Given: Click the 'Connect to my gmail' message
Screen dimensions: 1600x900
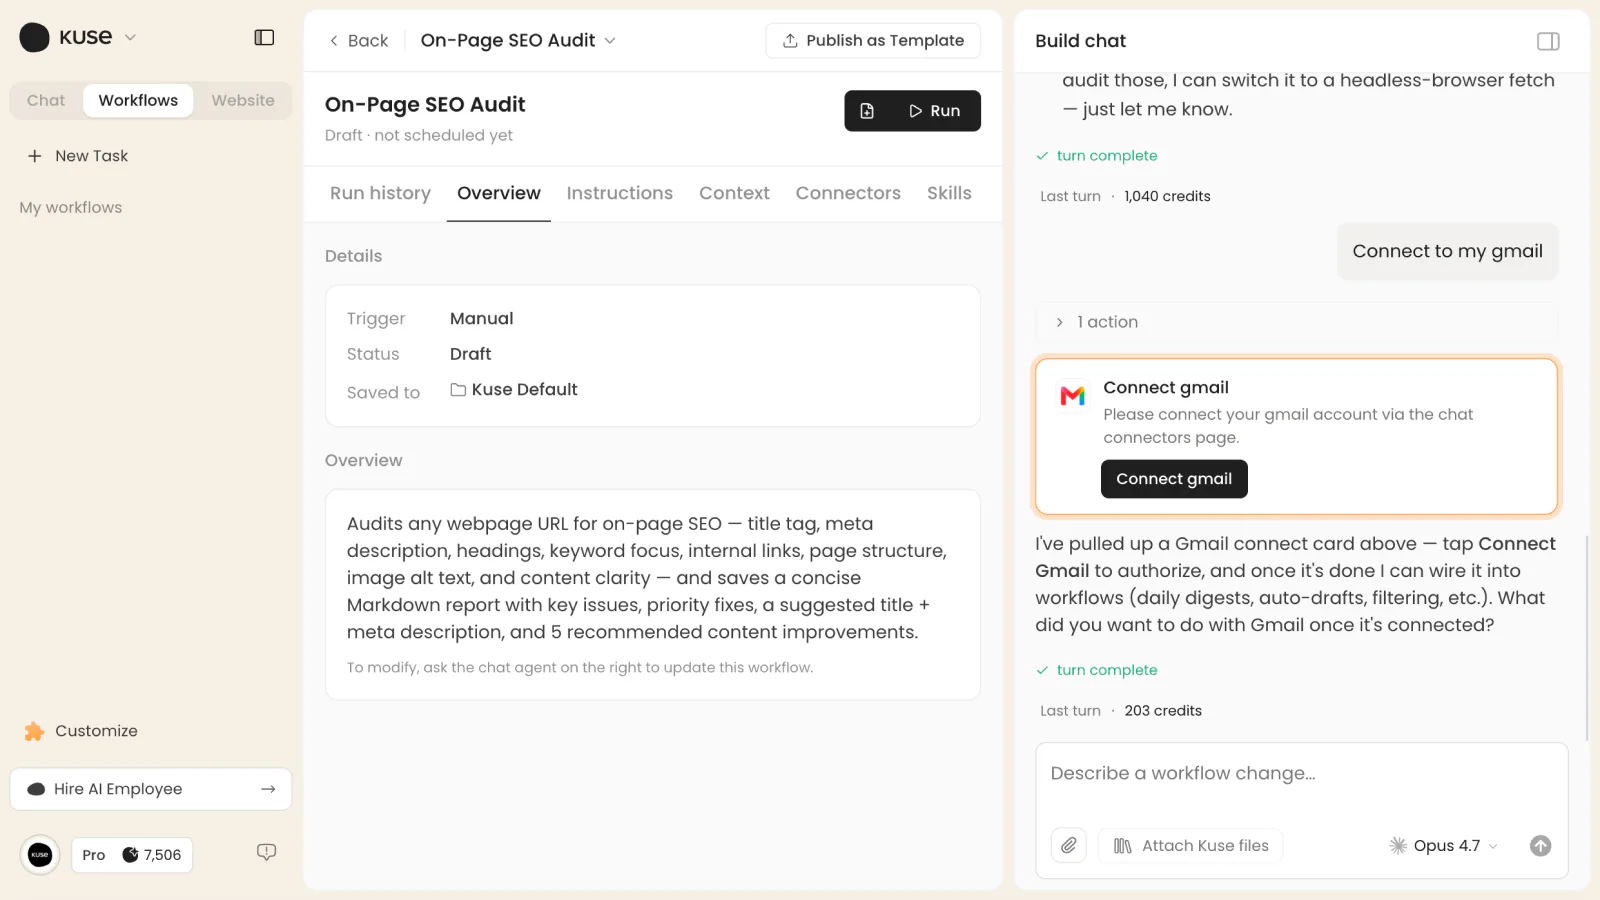Looking at the screenshot, I should pos(1447,252).
